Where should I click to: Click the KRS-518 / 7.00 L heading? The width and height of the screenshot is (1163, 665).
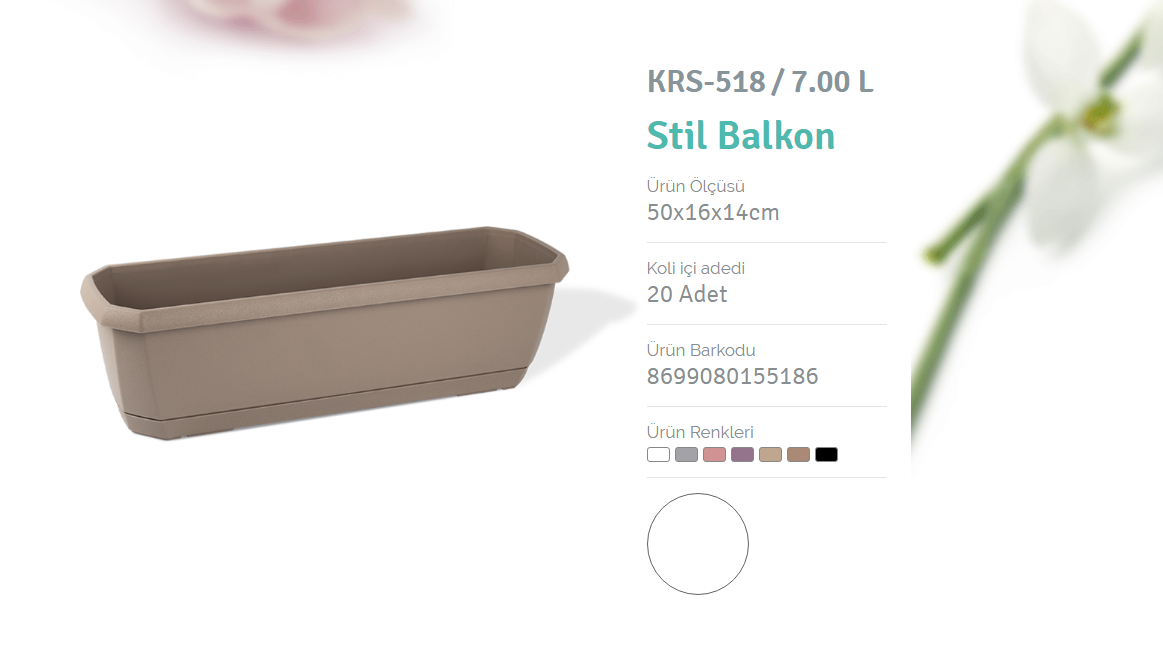pos(760,82)
